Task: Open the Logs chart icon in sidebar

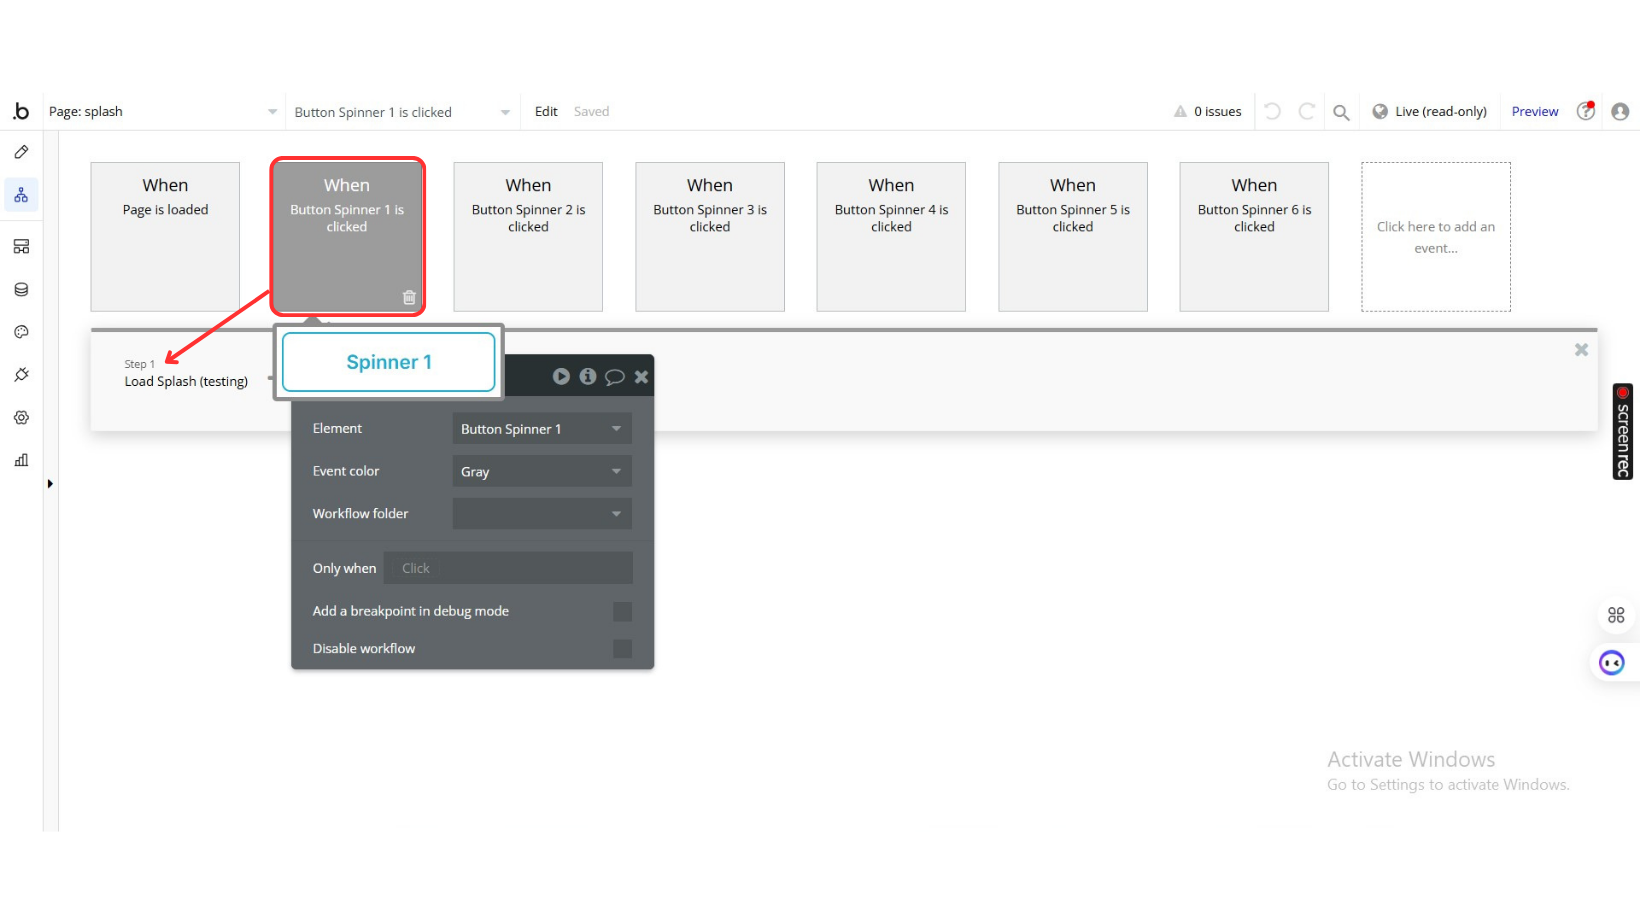Action: [x=21, y=460]
